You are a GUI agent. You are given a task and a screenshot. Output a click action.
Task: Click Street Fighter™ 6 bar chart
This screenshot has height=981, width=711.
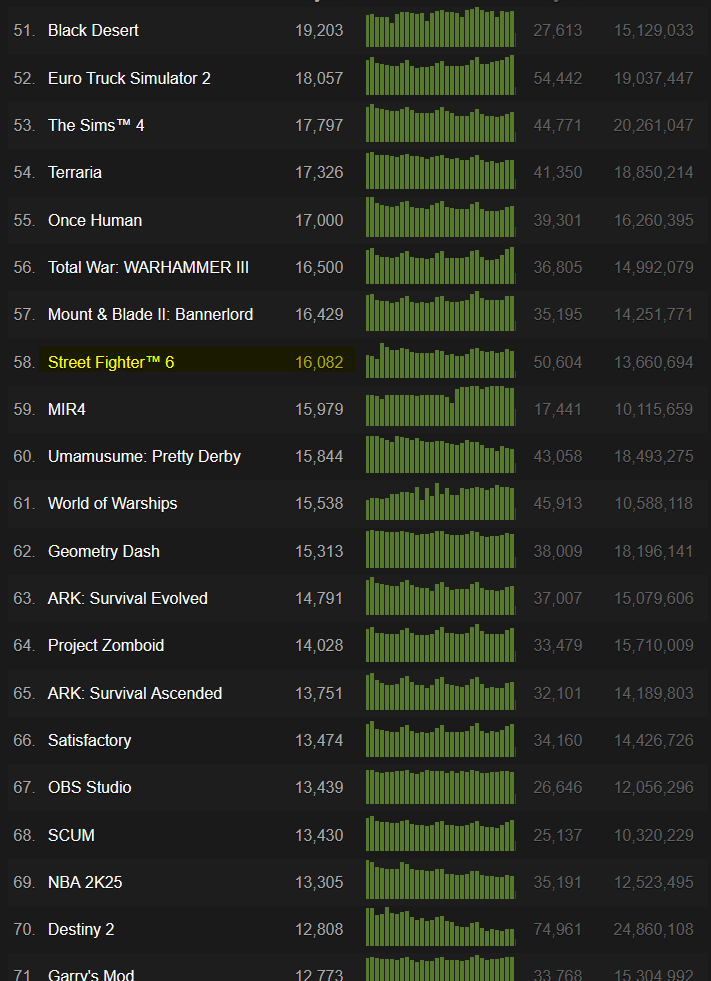[441, 360]
